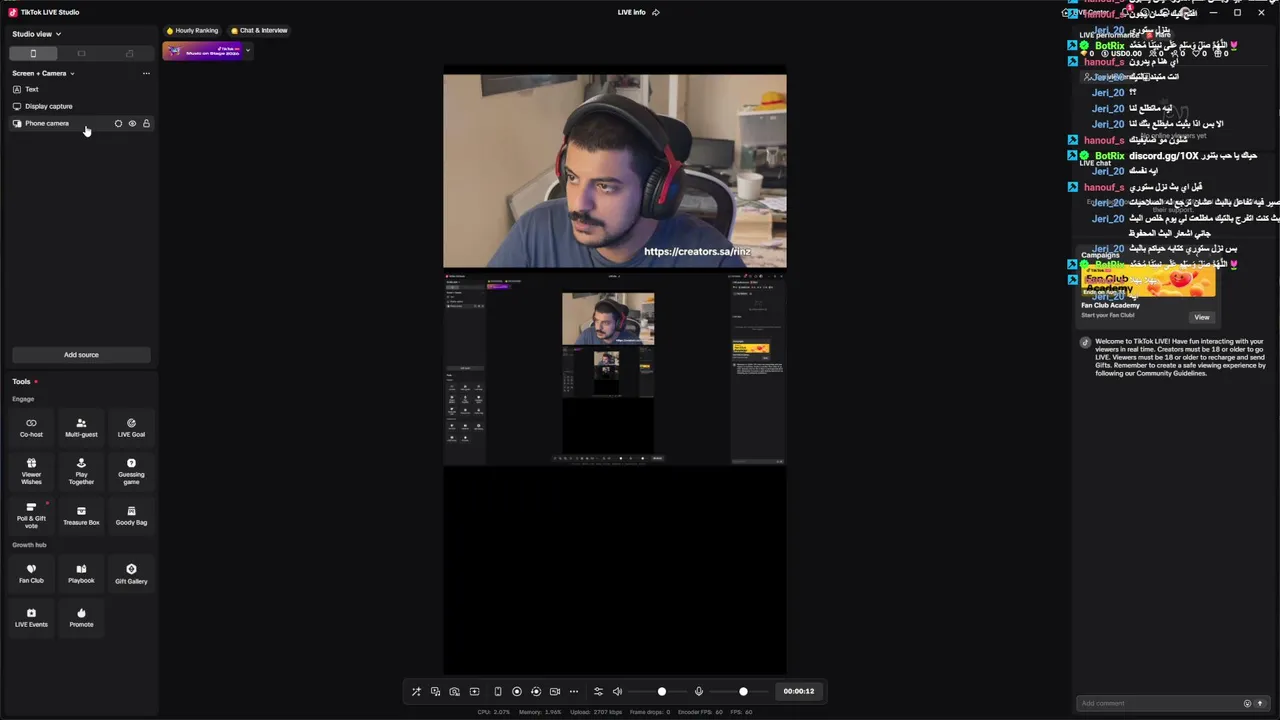
Task: Select the display capture preview in canvas
Action: tap(615, 370)
